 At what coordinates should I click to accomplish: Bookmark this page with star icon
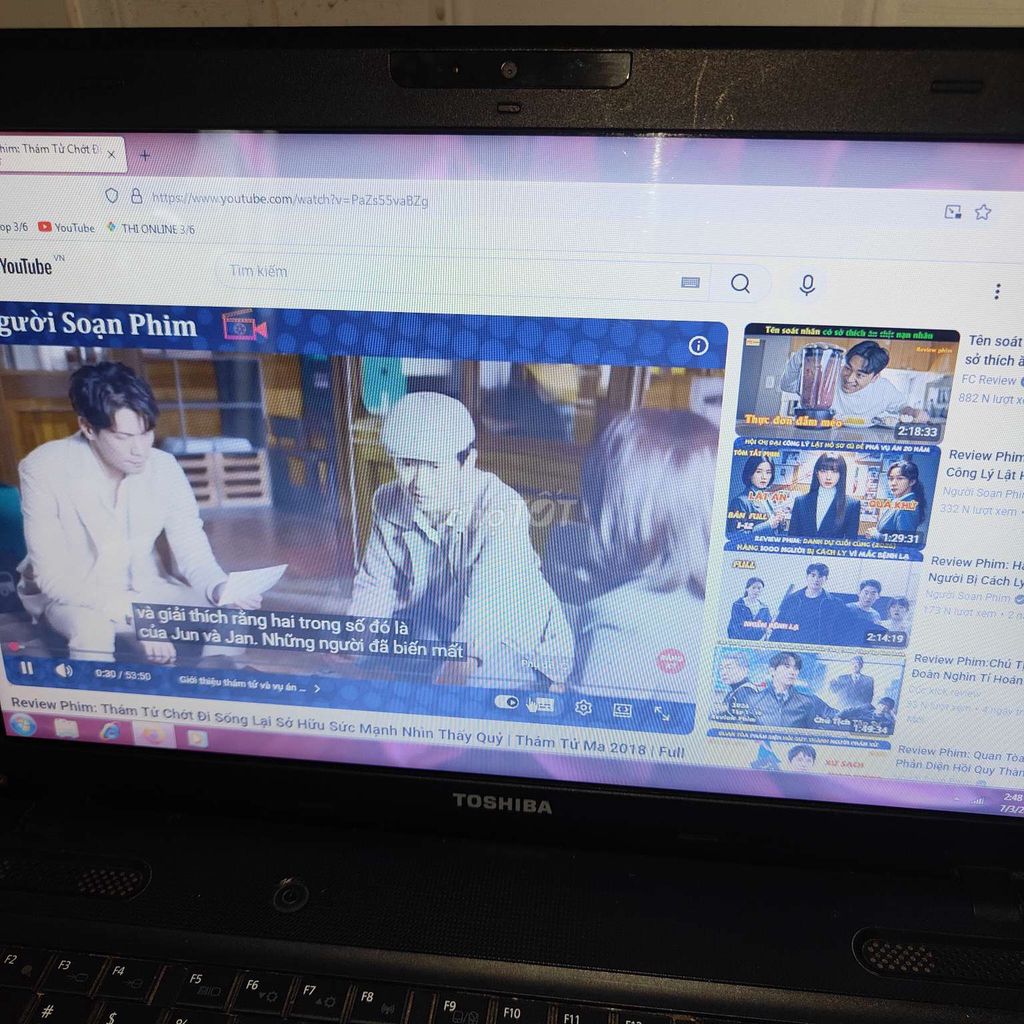pyautogui.click(x=983, y=212)
